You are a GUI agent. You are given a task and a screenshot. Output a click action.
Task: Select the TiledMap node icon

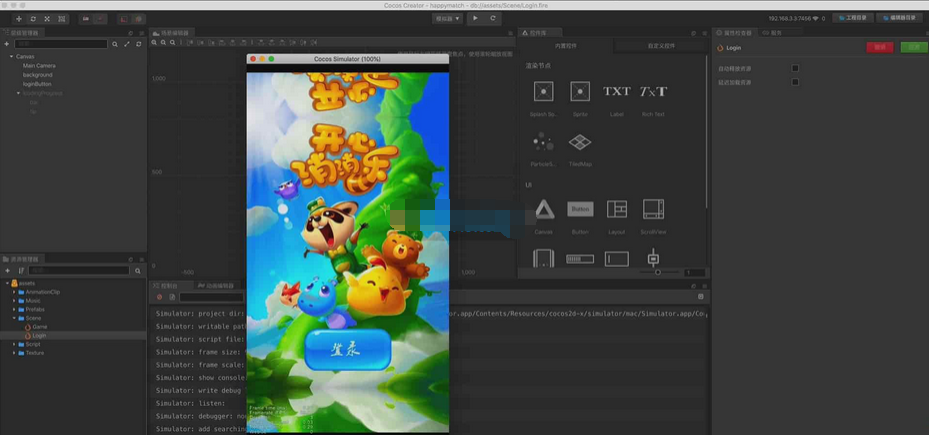tap(580, 143)
